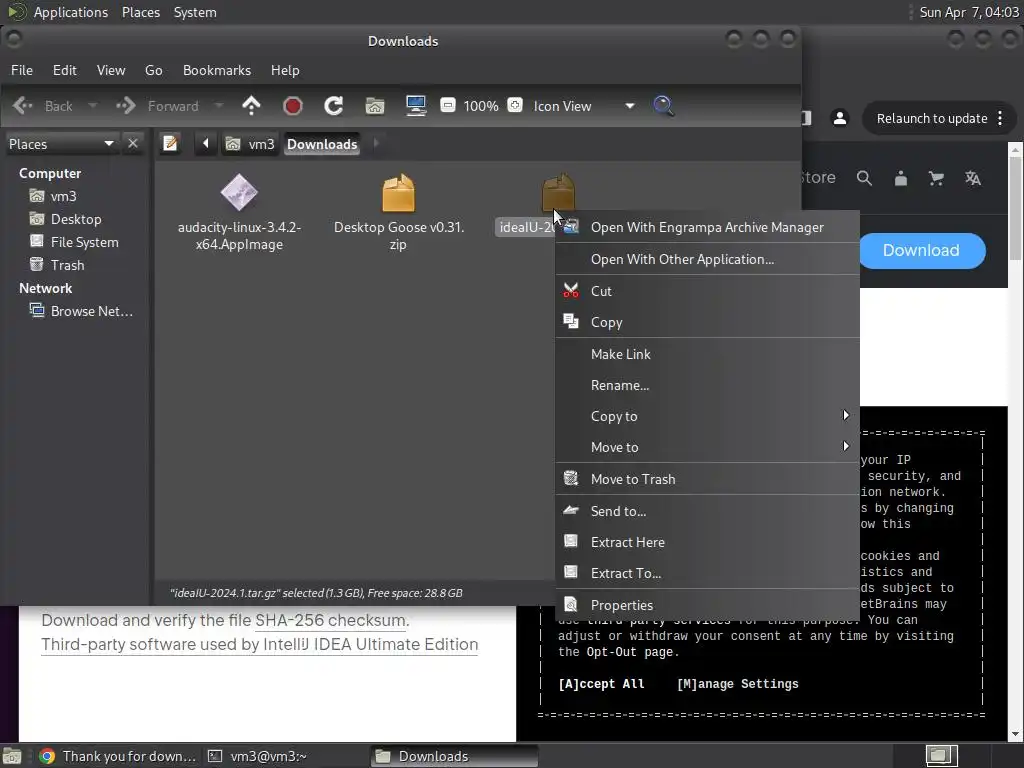Open the Bookmarks menu

click(x=217, y=70)
